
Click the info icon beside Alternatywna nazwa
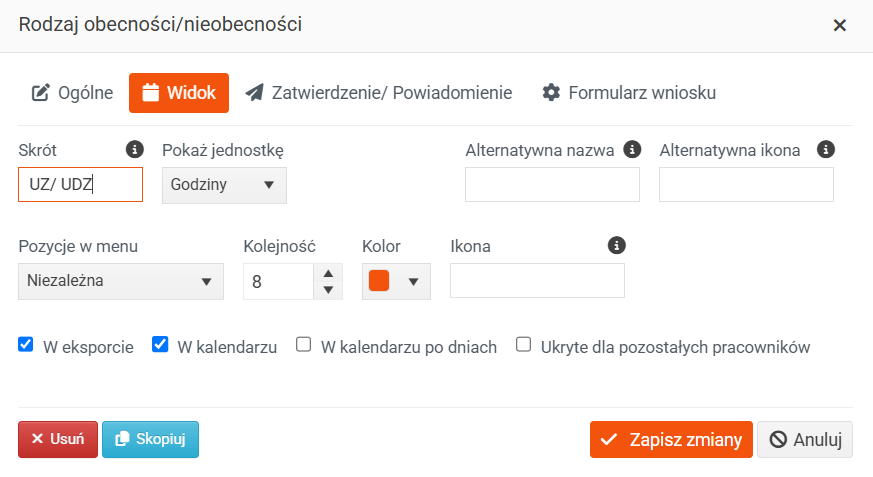632,149
